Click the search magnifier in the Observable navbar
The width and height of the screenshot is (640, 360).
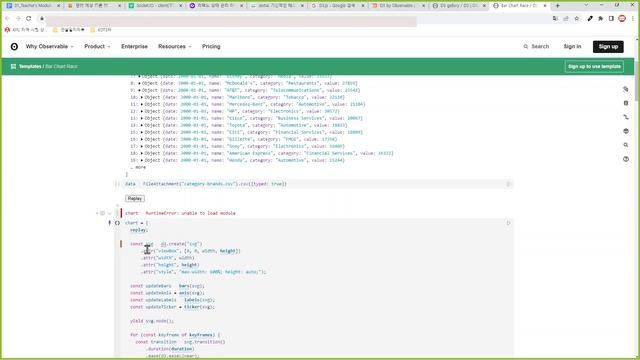coord(526,47)
